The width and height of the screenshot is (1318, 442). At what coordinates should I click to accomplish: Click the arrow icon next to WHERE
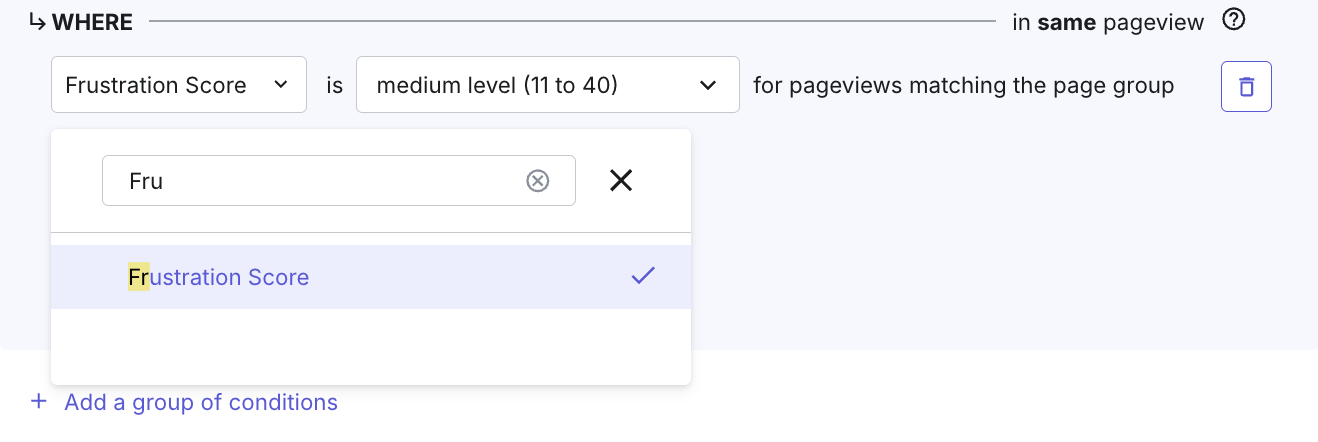pos(38,21)
